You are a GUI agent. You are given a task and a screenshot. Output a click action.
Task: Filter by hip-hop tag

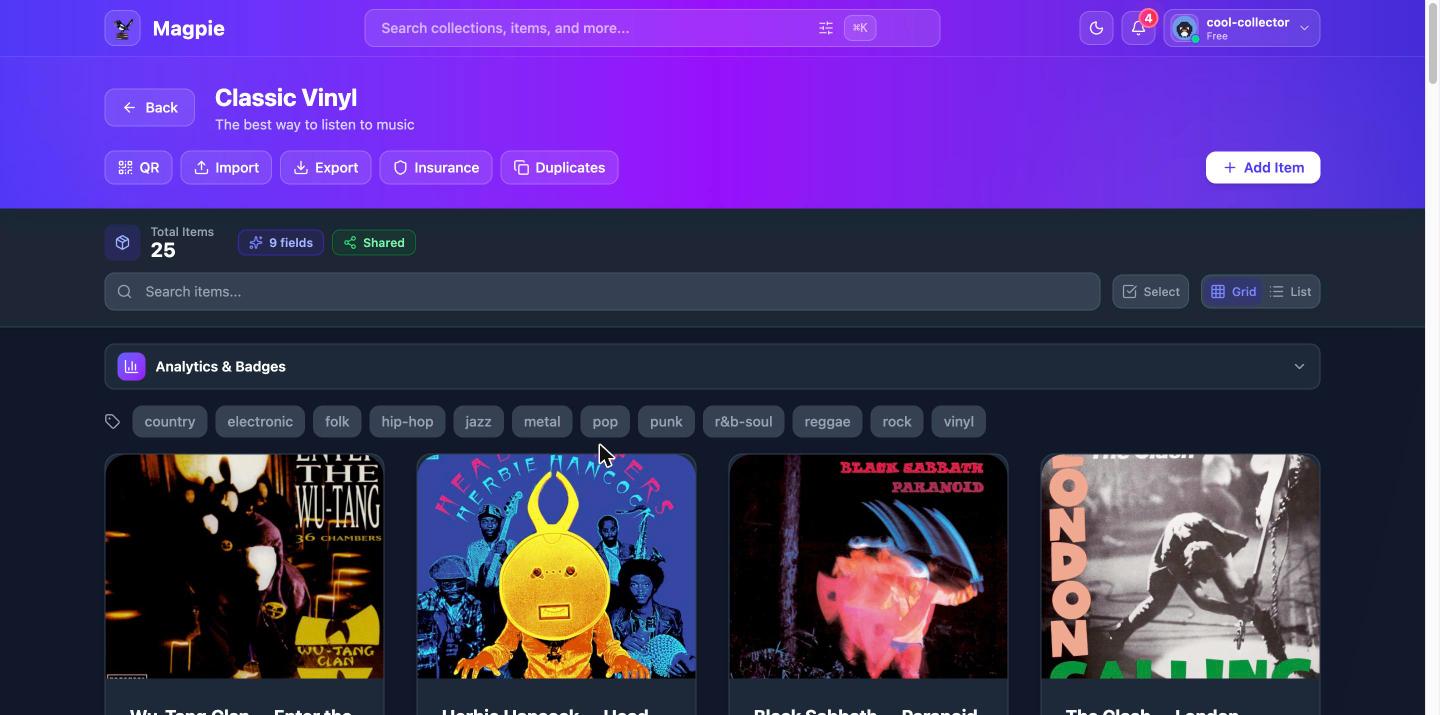(407, 422)
